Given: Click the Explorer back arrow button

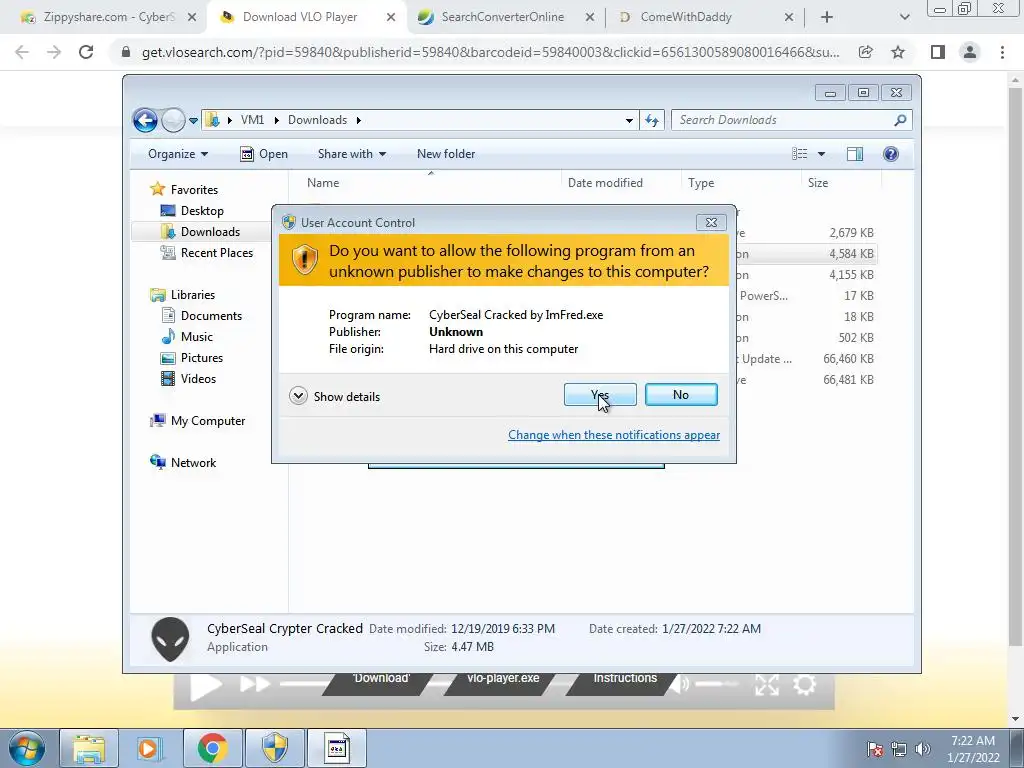Looking at the screenshot, I should (145, 120).
